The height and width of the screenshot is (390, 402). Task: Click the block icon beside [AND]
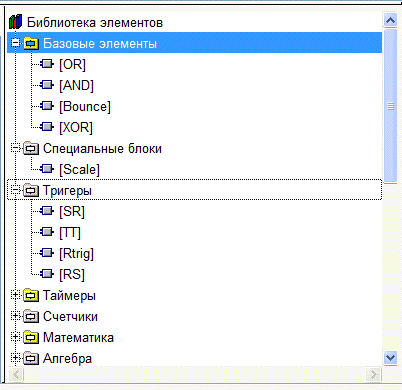(x=47, y=85)
